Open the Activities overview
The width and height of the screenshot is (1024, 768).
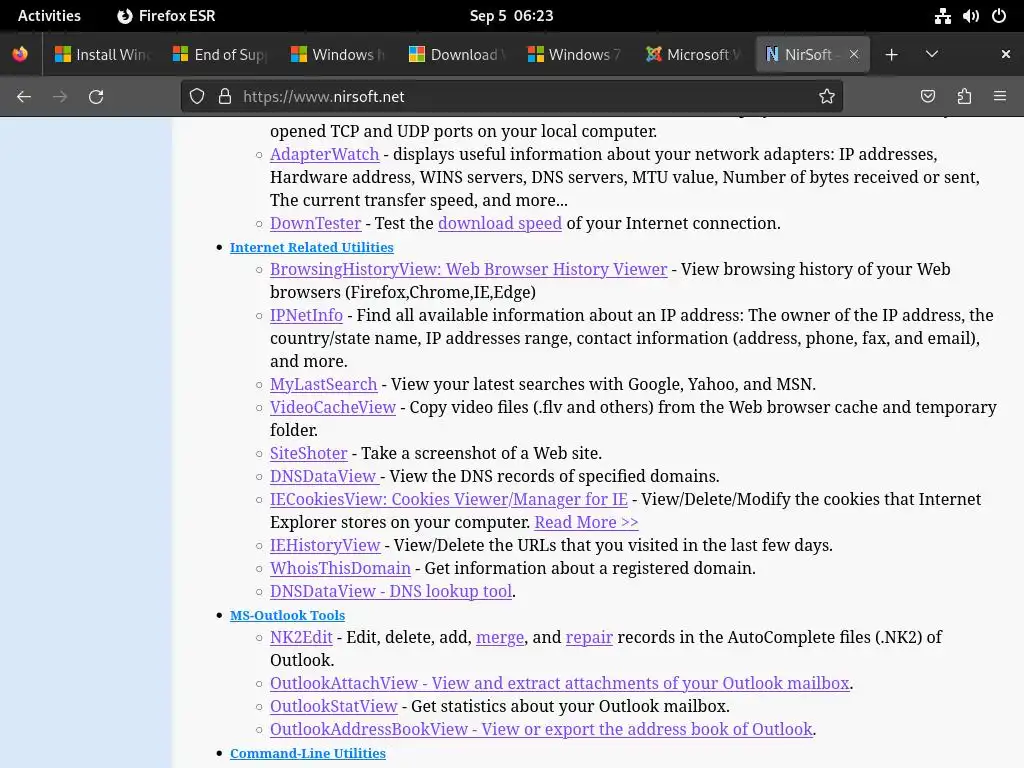pyautogui.click(x=49, y=16)
